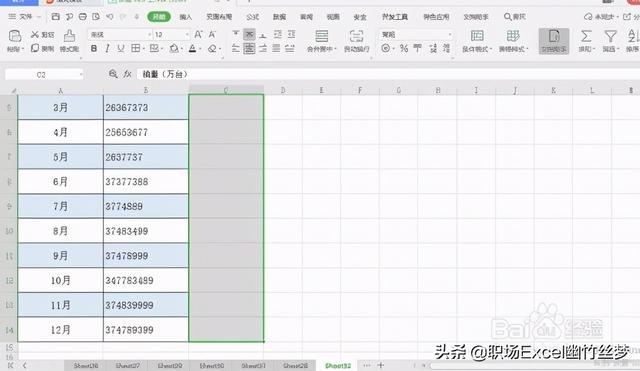This screenshot has height=371, width=640.
Task: Switch to the Data ribbon tab
Action: coord(280,17)
